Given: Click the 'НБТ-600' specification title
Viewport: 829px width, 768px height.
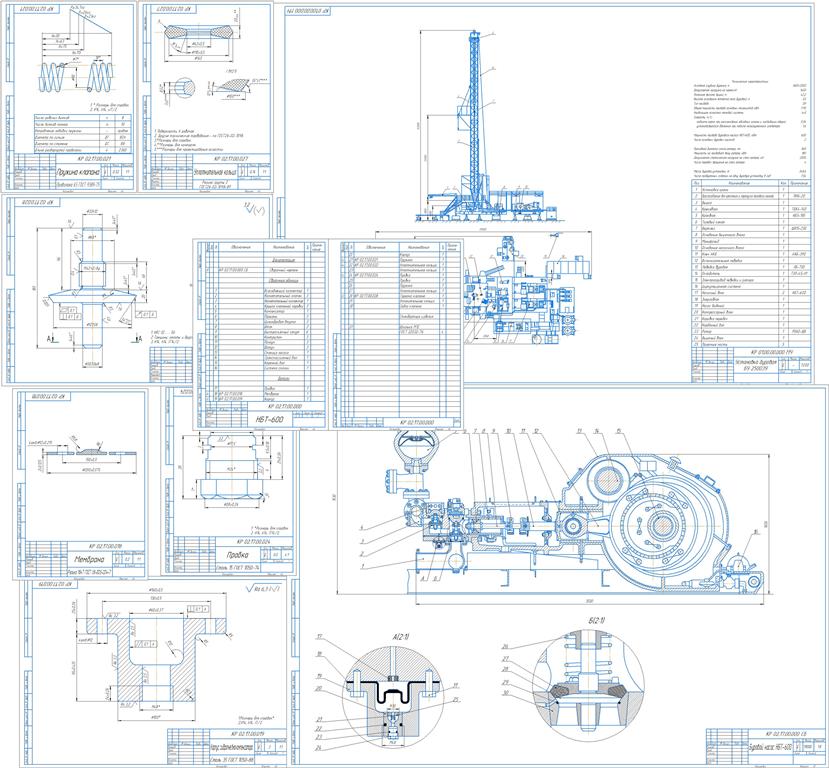Looking at the screenshot, I should click(x=270, y=419).
